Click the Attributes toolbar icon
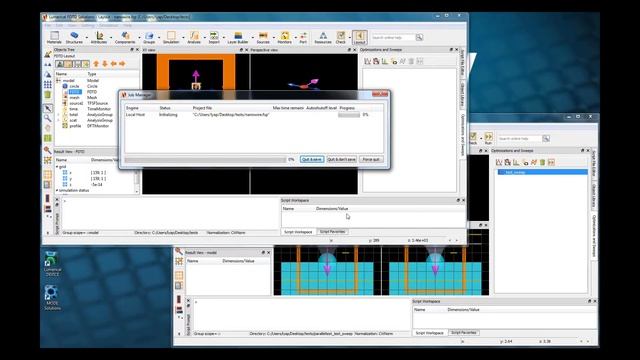The image size is (640, 360). click(x=99, y=37)
